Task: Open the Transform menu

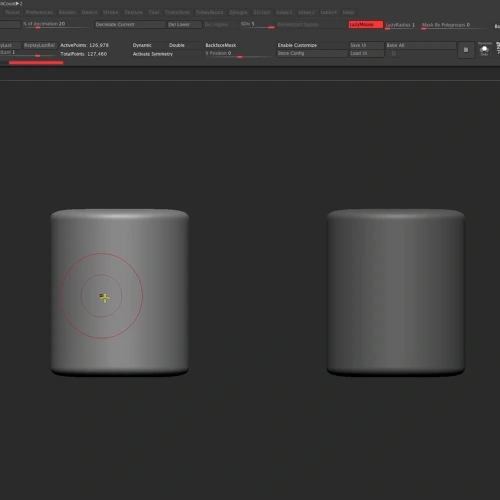Action: pos(177,12)
